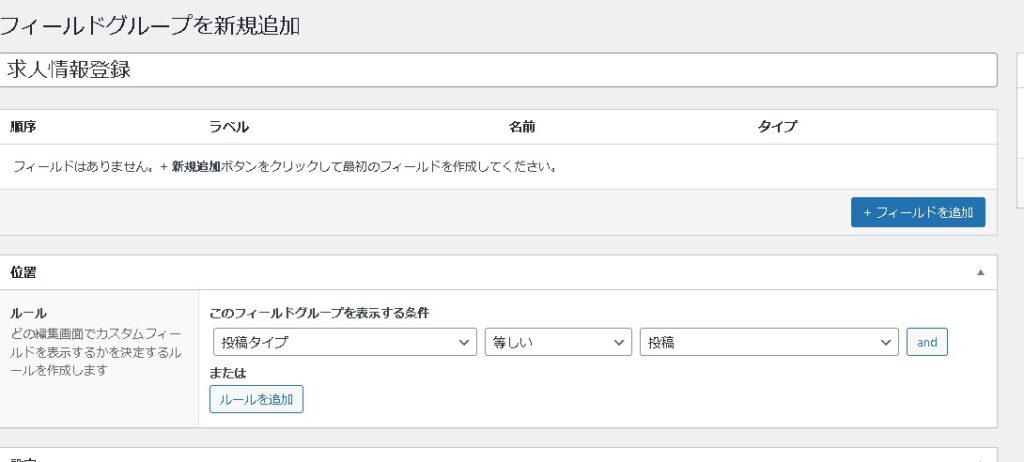1024x462 pixels.
Task: Click the タイプ column header
Action: click(777, 127)
